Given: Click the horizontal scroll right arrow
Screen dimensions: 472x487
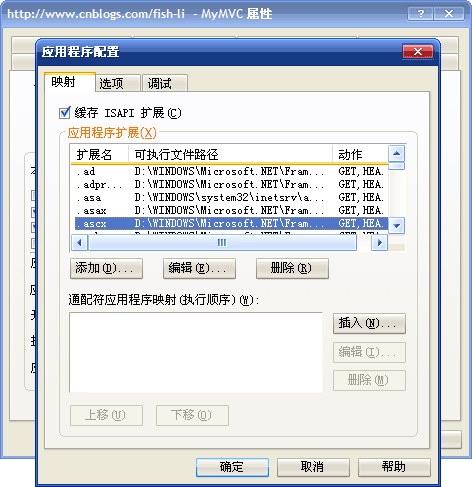Looking at the screenshot, I should (380, 242).
